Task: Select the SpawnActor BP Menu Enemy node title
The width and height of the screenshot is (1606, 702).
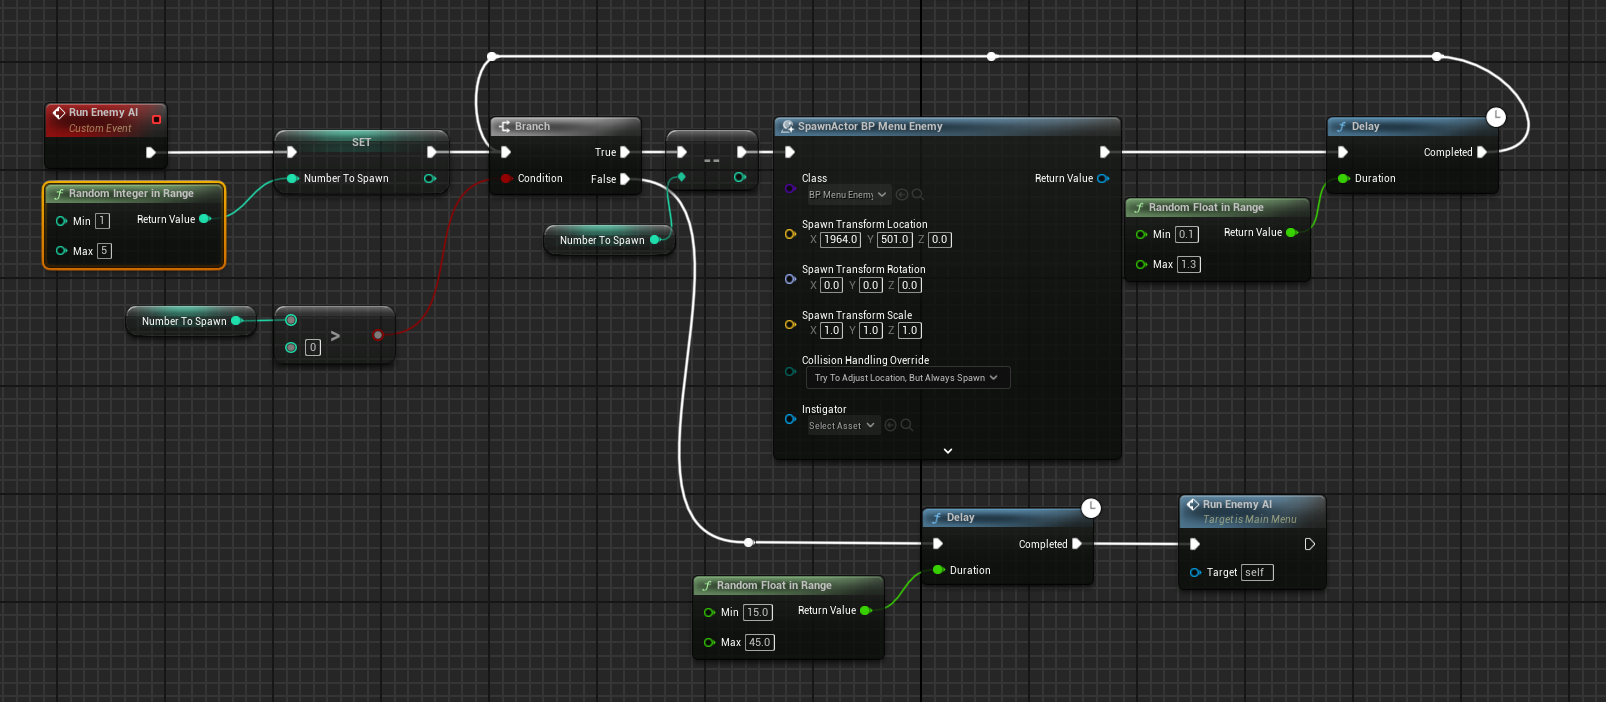Action: point(870,126)
